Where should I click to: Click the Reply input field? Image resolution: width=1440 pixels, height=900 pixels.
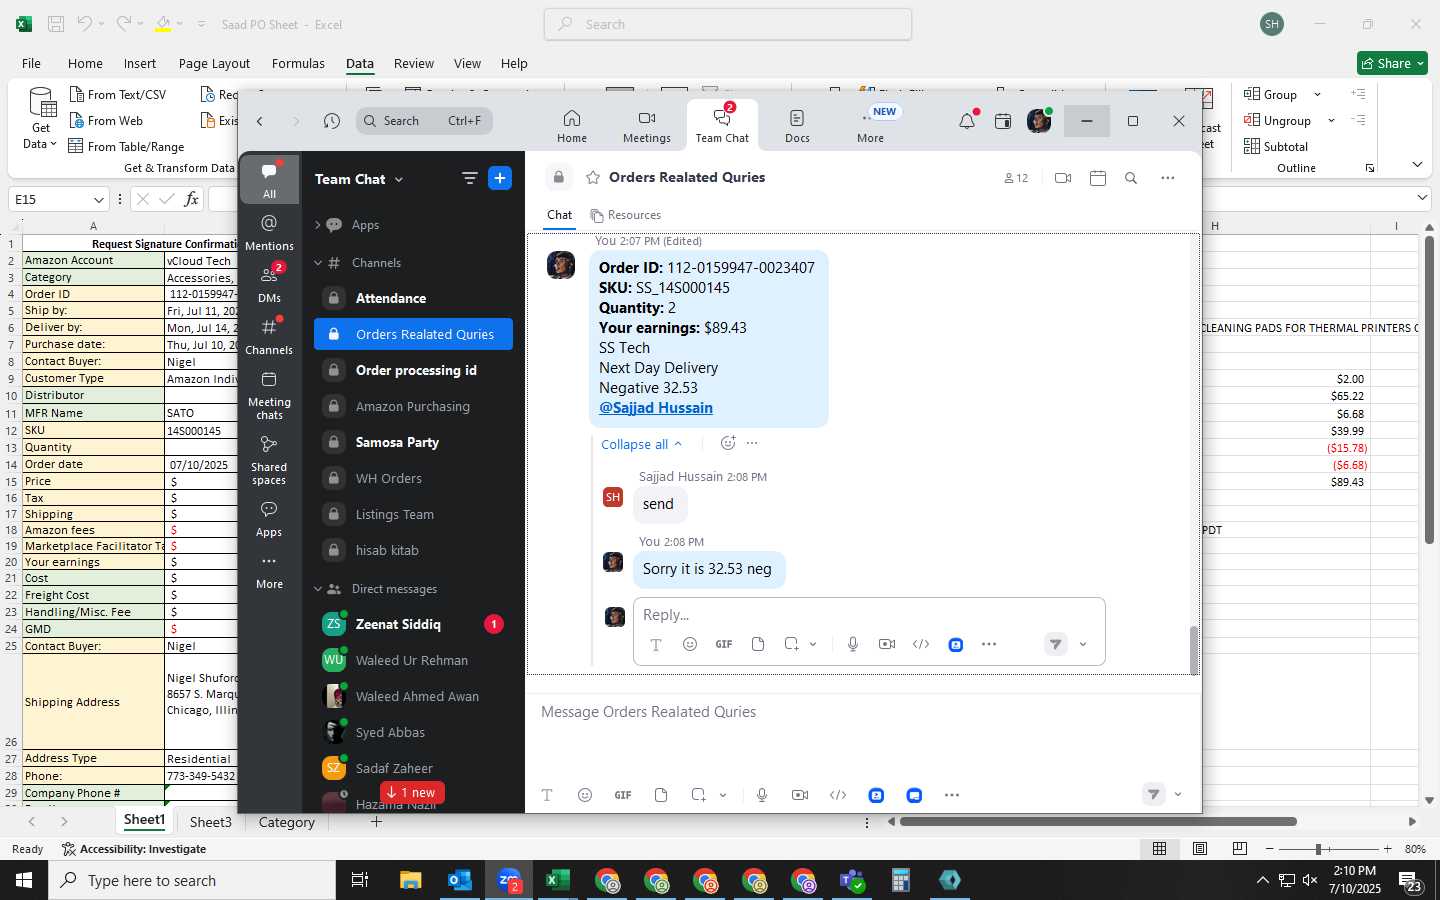tap(869, 614)
